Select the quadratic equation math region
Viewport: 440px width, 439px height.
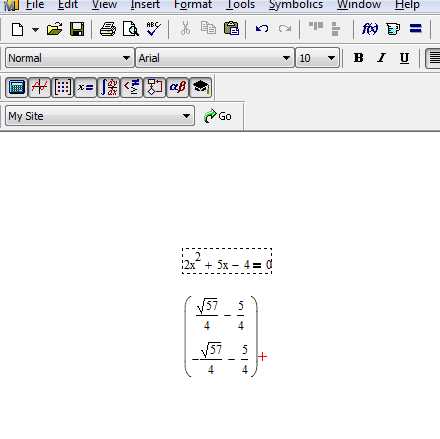coord(227,261)
